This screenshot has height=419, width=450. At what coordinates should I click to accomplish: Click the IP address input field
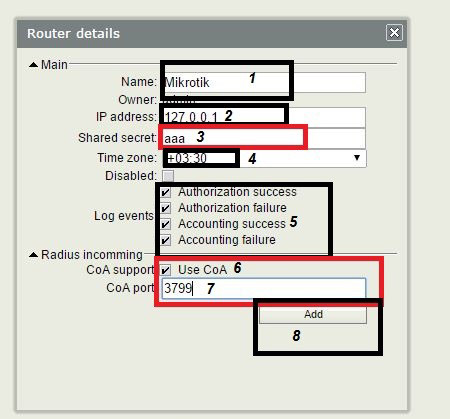(x=264, y=117)
